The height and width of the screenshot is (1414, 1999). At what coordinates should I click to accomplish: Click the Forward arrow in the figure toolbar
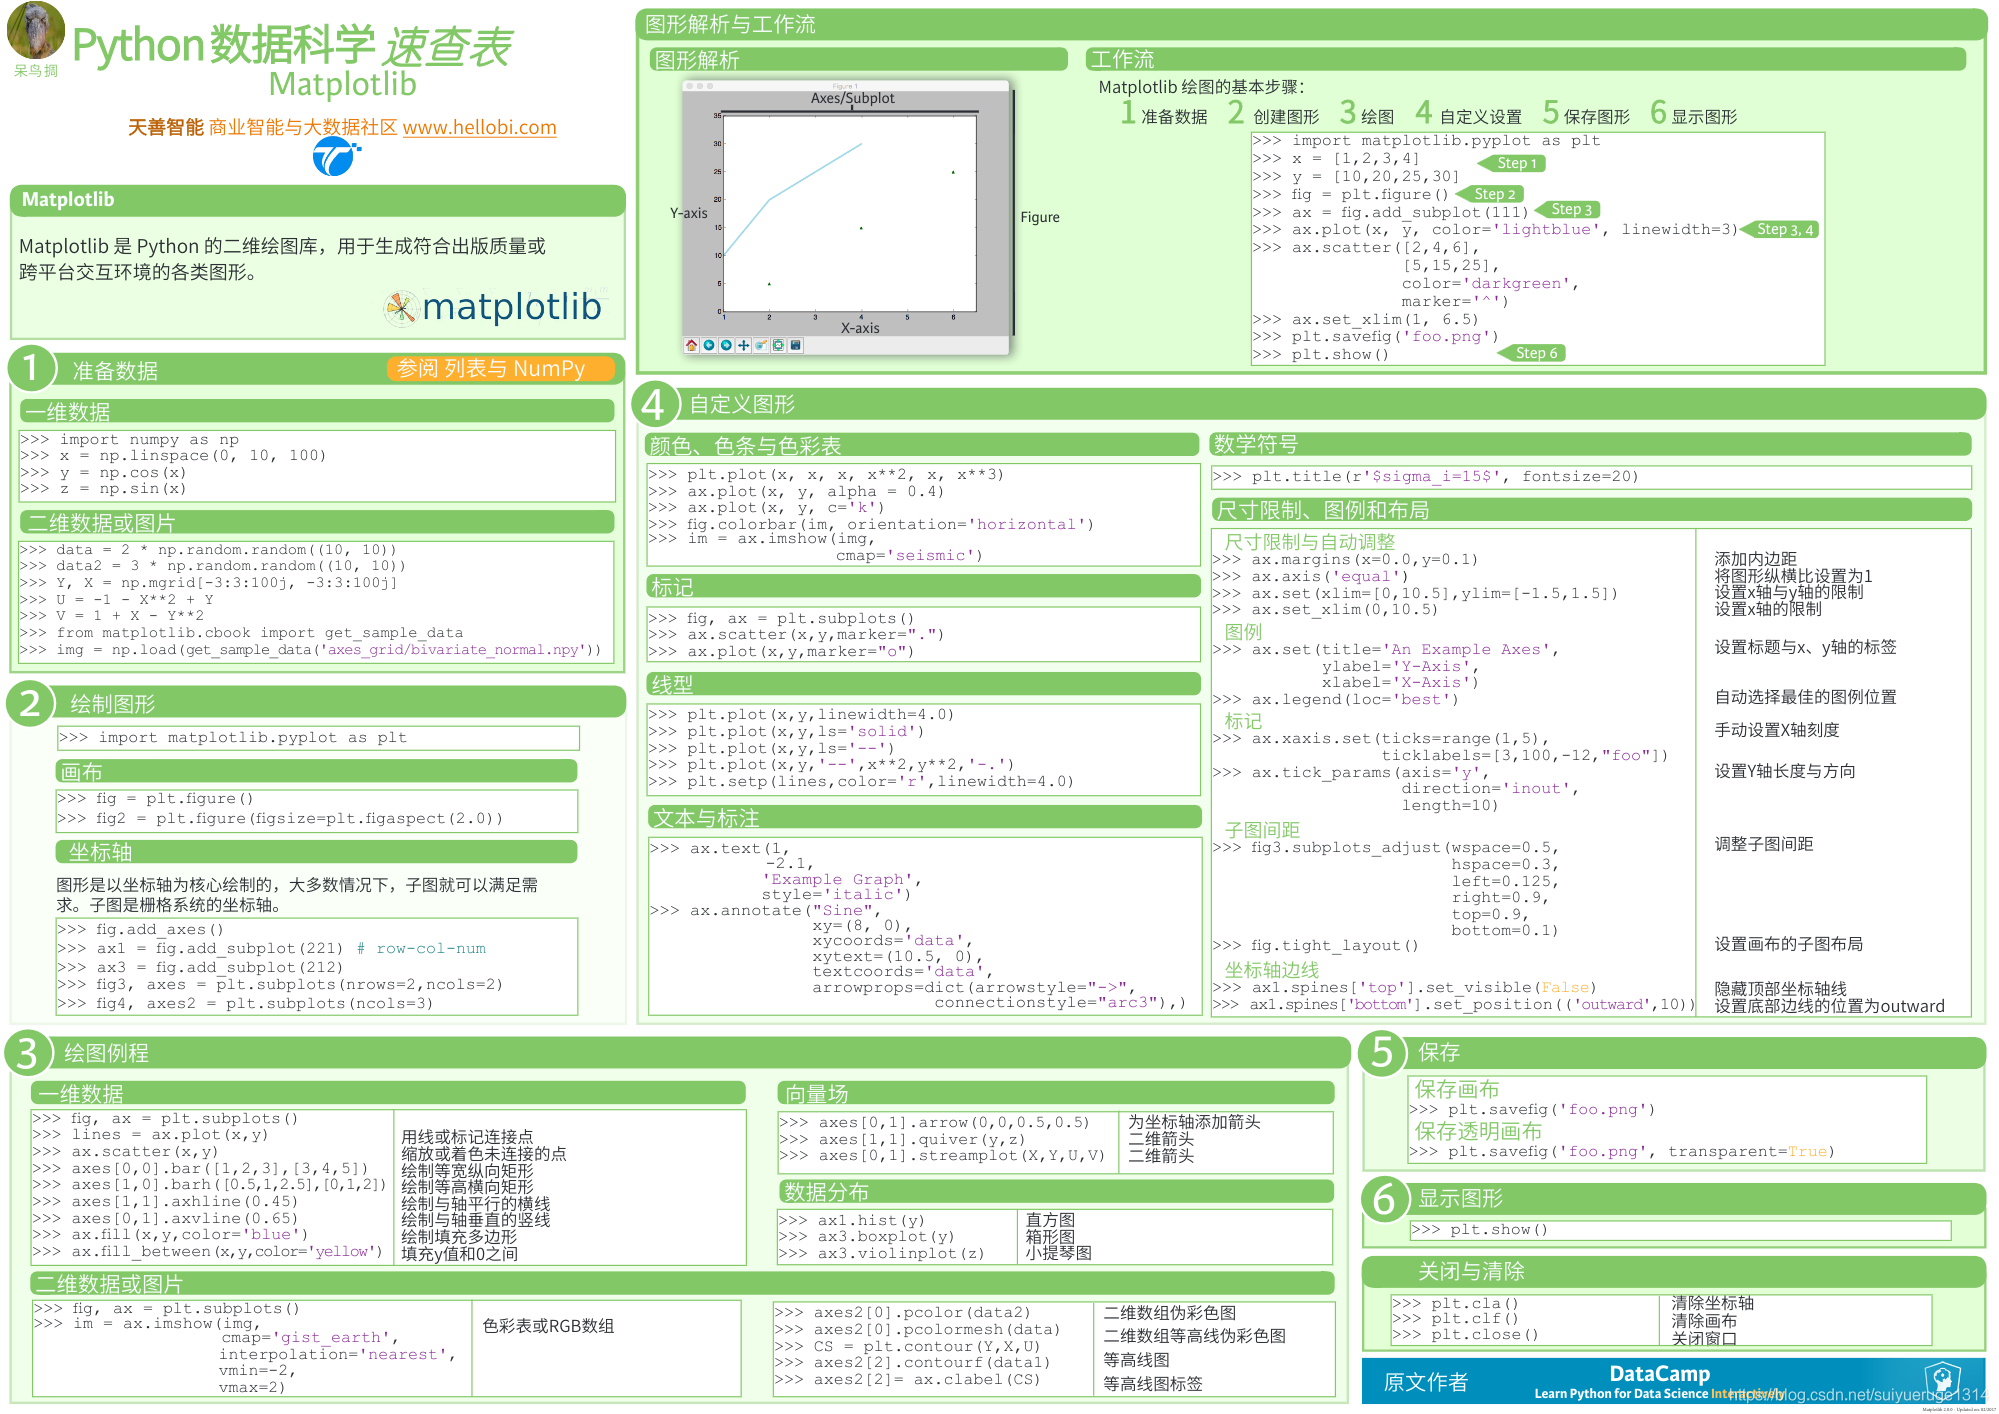[726, 345]
